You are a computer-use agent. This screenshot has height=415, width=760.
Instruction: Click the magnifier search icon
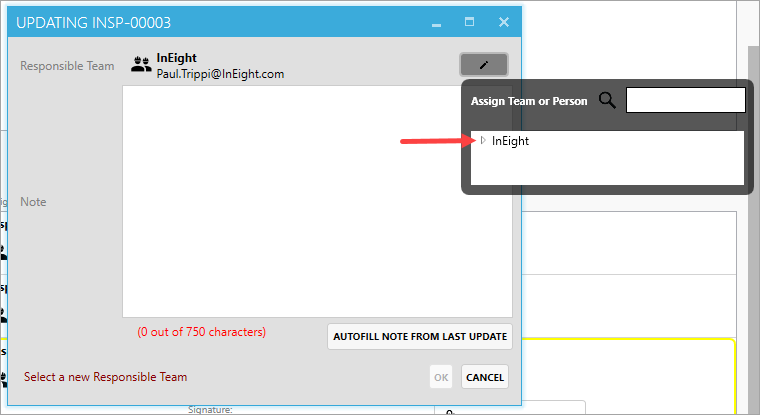(x=607, y=100)
